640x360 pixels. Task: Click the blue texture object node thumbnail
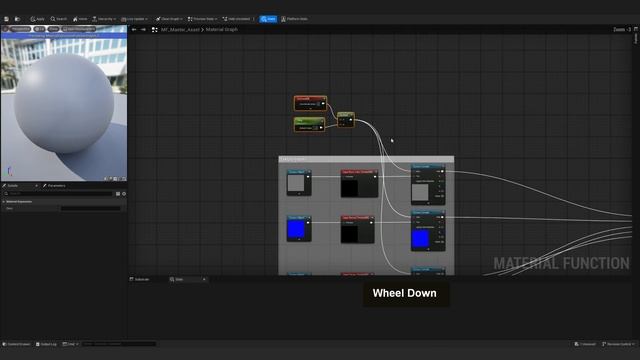pyautogui.click(x=296, y=229)
